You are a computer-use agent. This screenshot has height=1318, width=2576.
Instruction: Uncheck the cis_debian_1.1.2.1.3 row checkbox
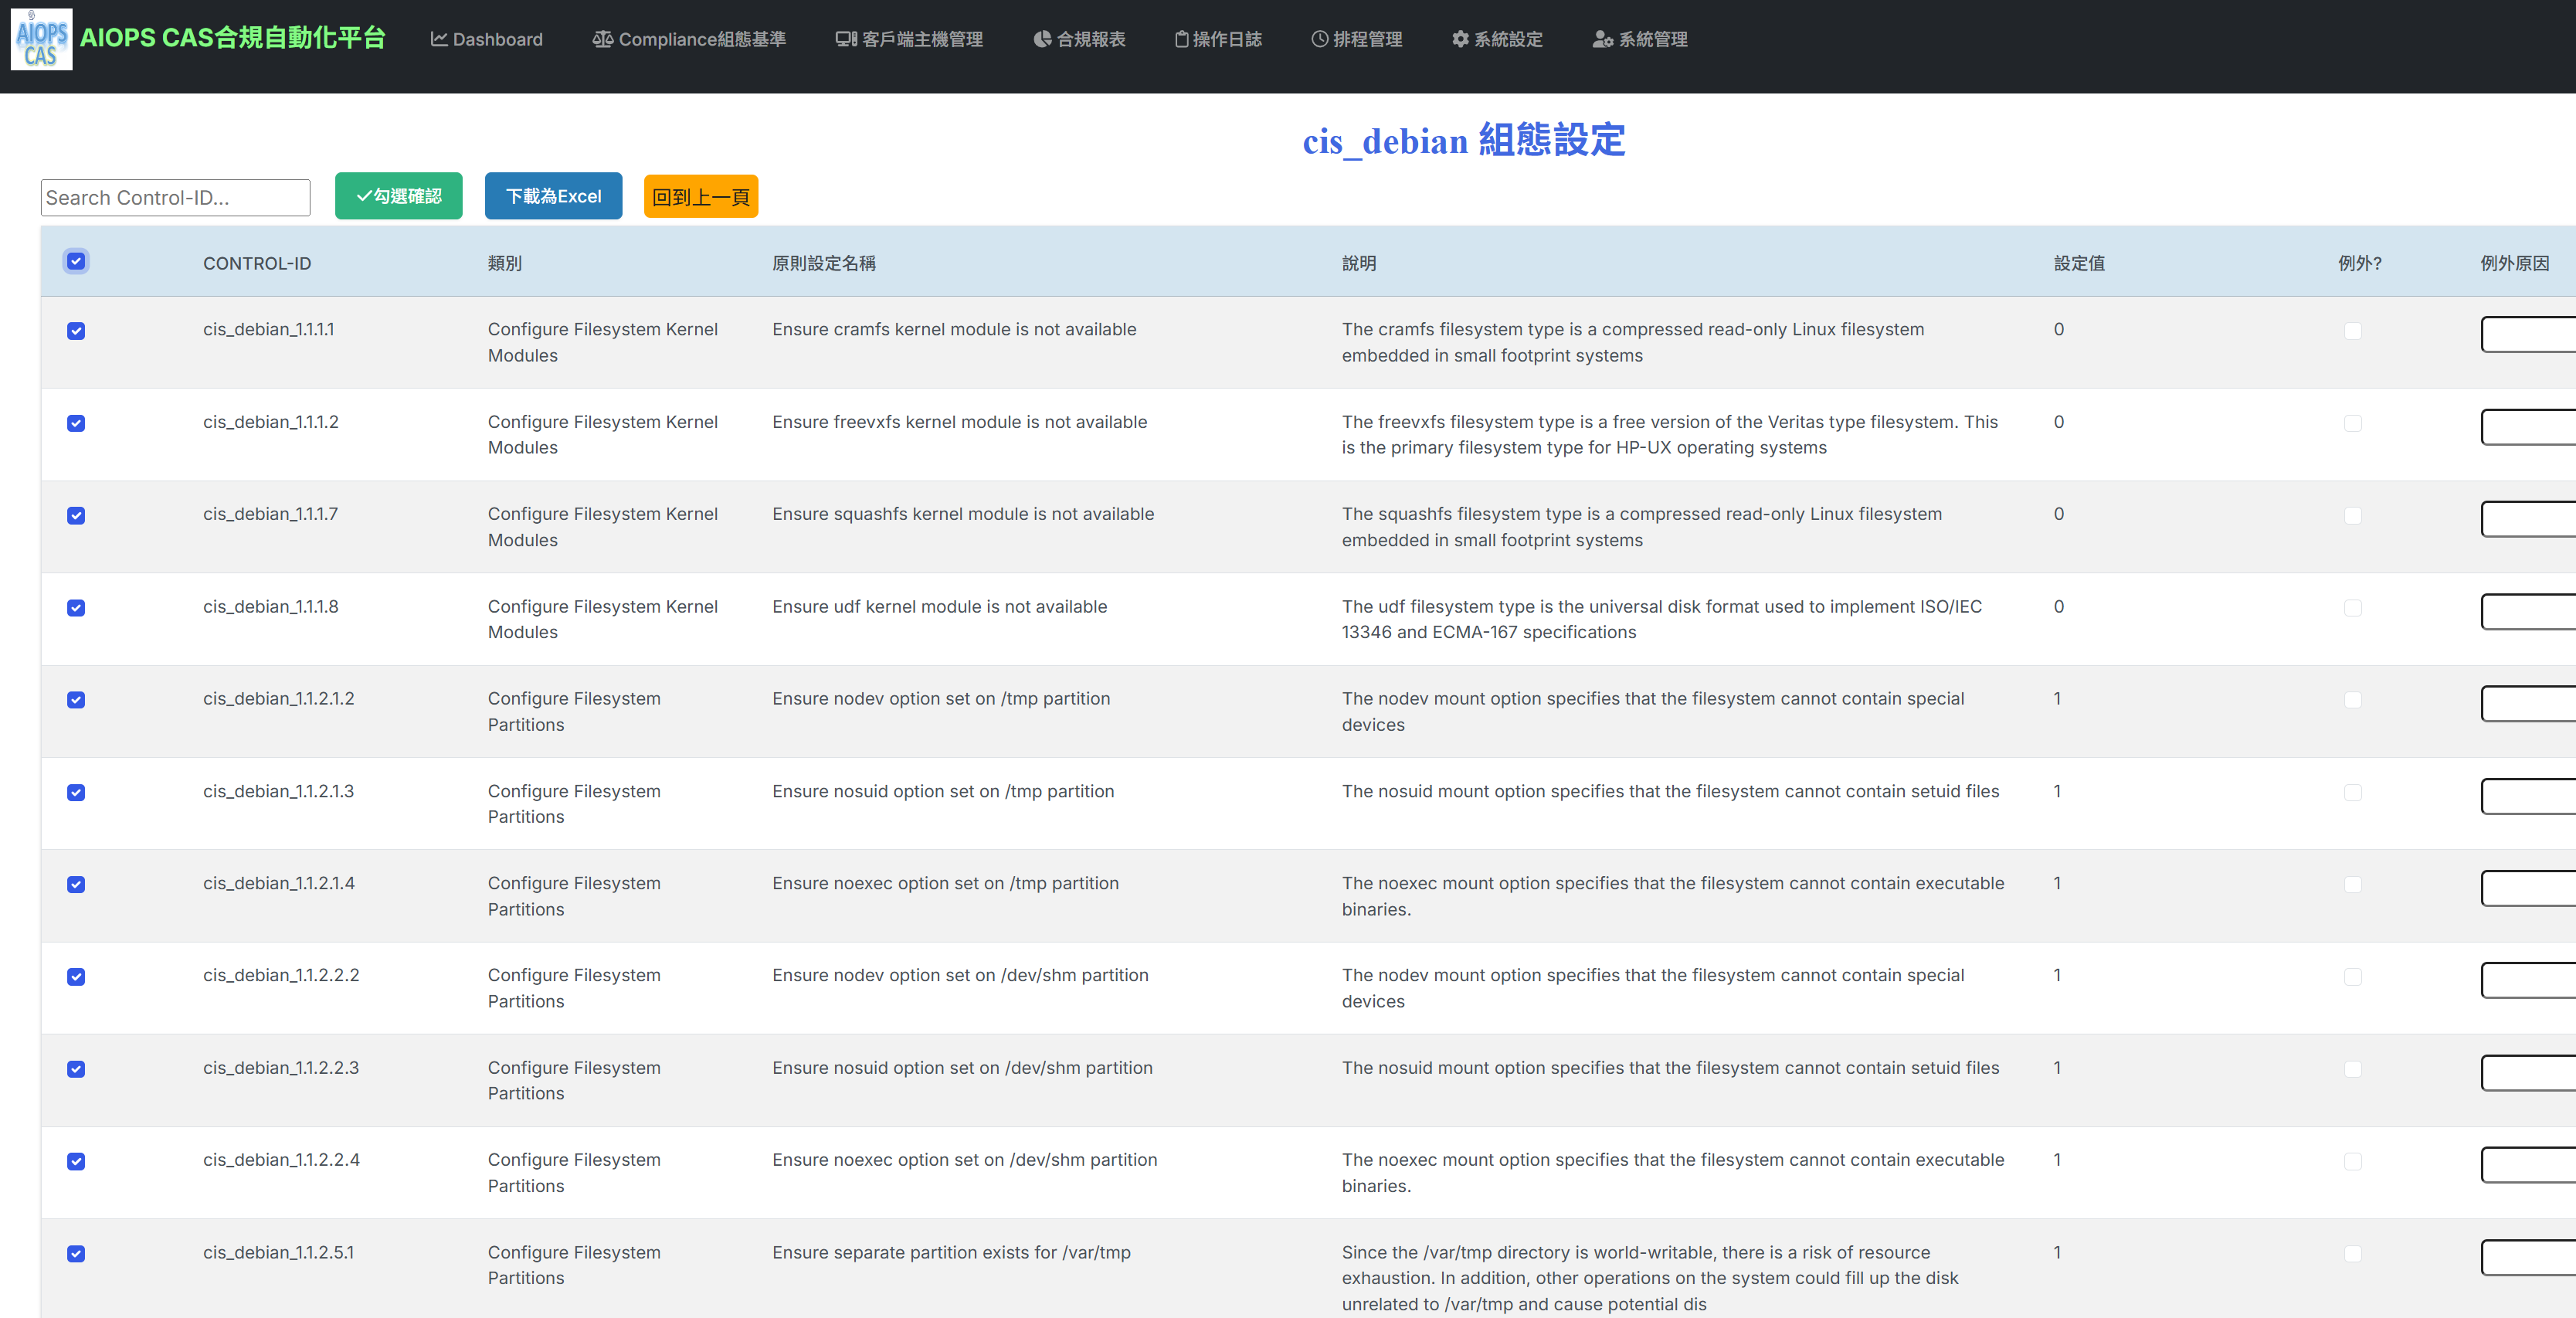coord(76,792)
